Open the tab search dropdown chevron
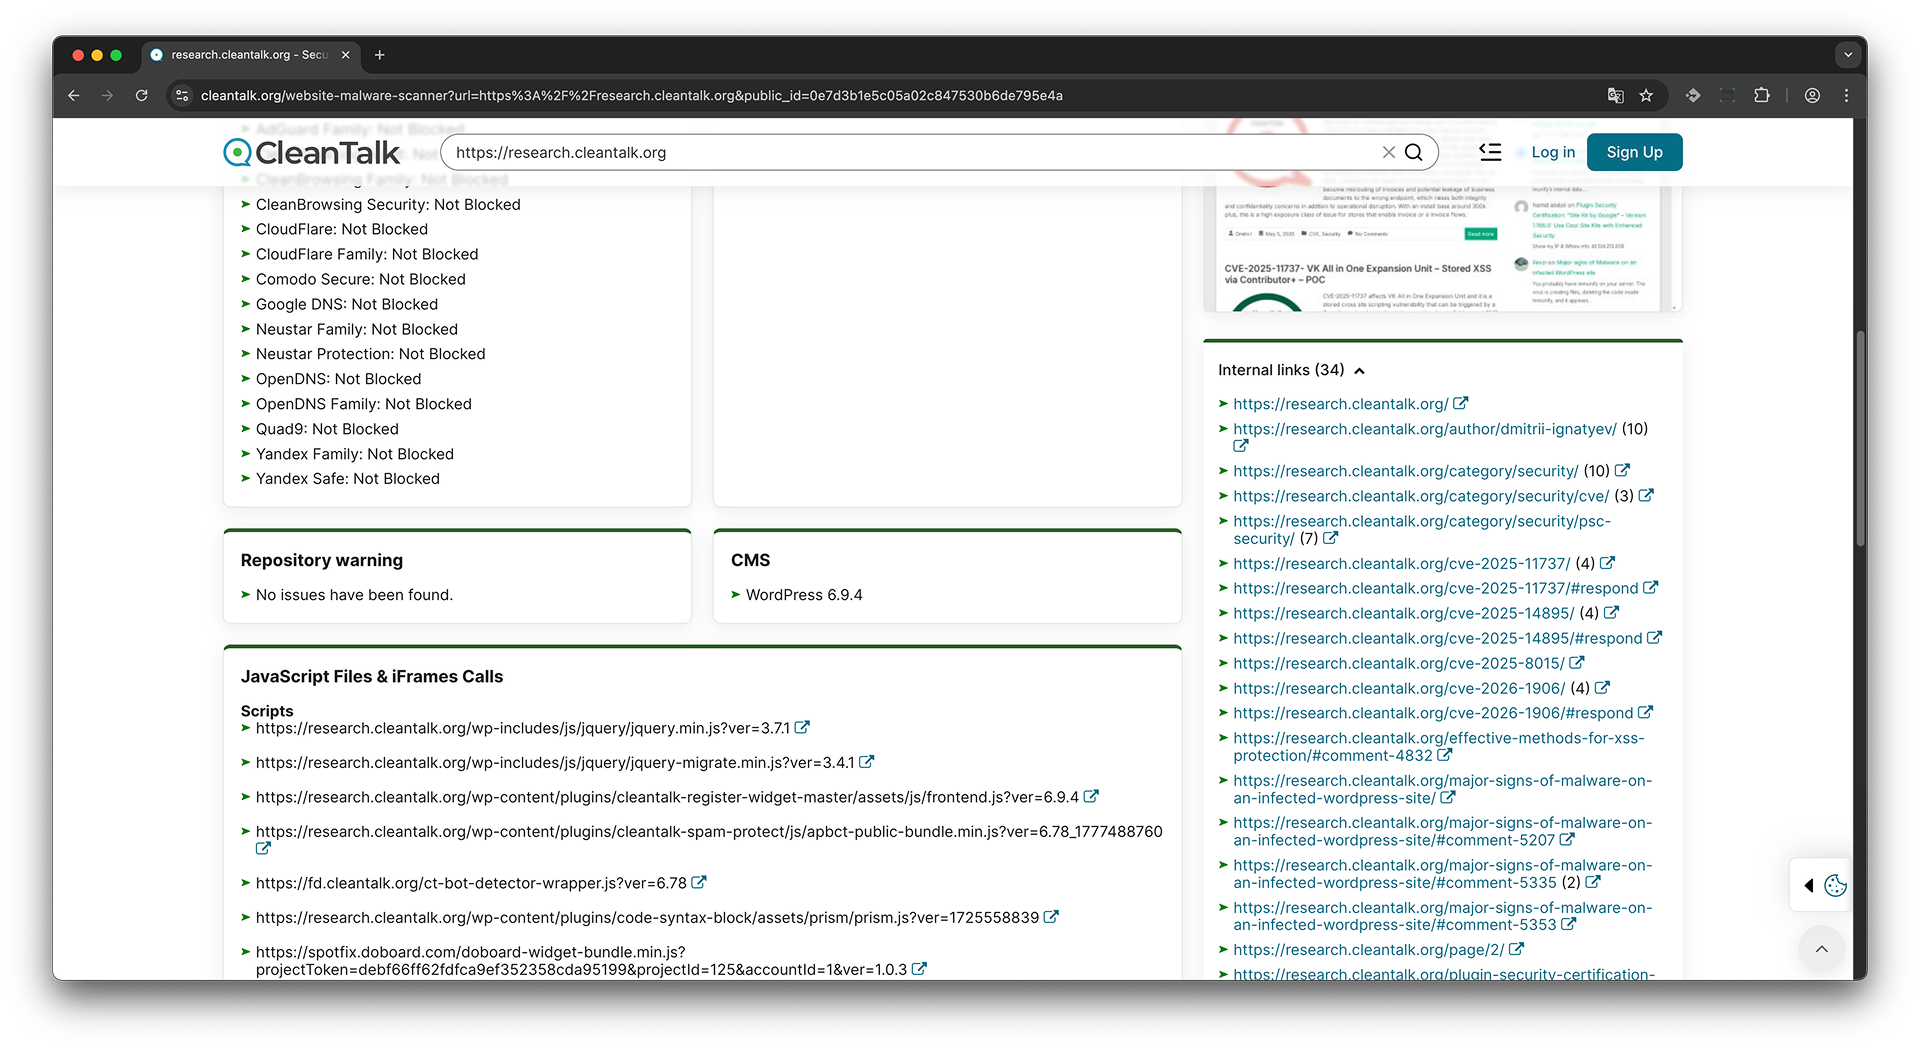The width and height of the screenshot is (1920, 1050). click(x=1848, y=55)
